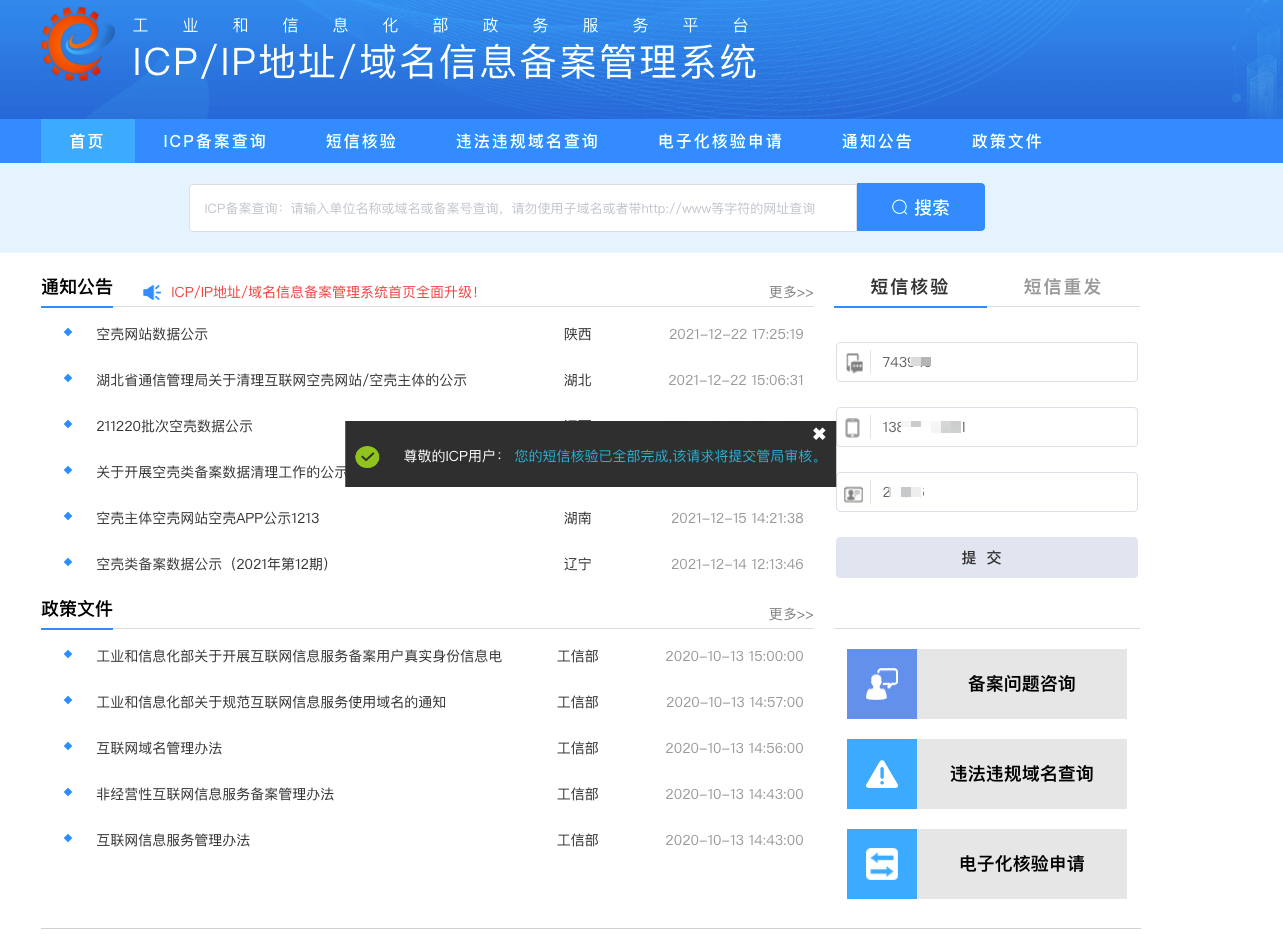This screenshot has width=1283, height=934.
Task: Click 更多>> beside 政策文件
Action: click(791, 614)
